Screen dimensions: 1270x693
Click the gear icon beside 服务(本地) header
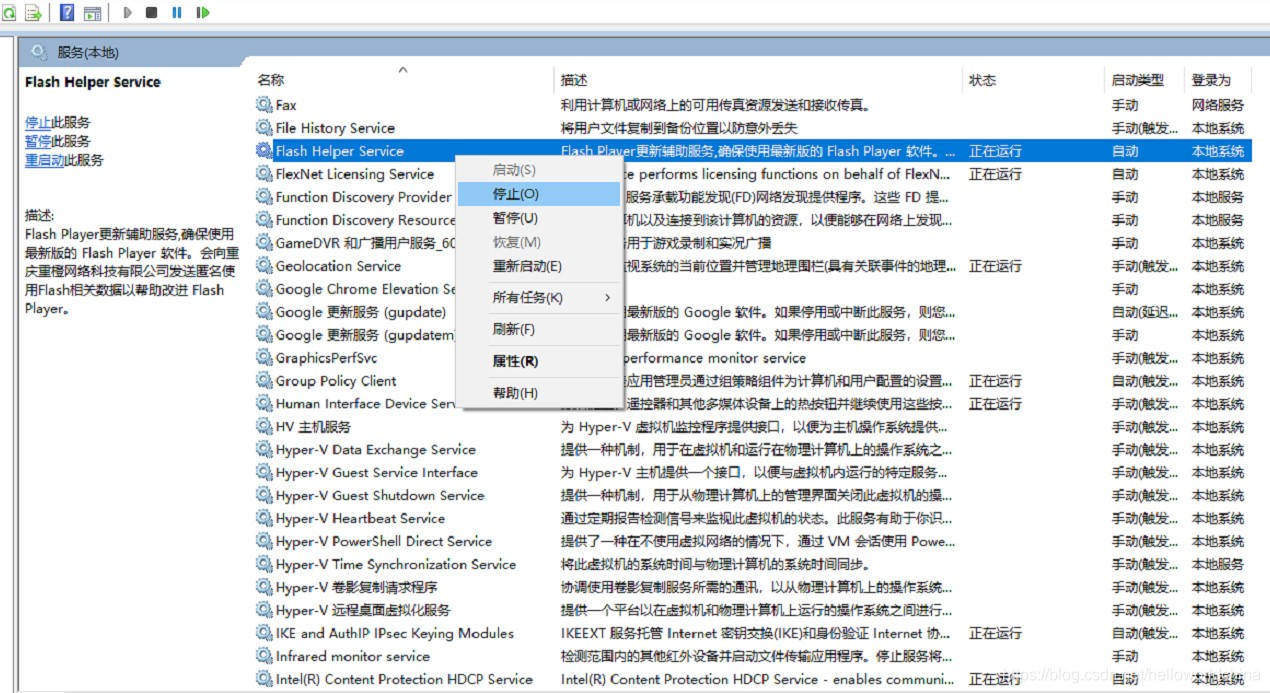39,52
